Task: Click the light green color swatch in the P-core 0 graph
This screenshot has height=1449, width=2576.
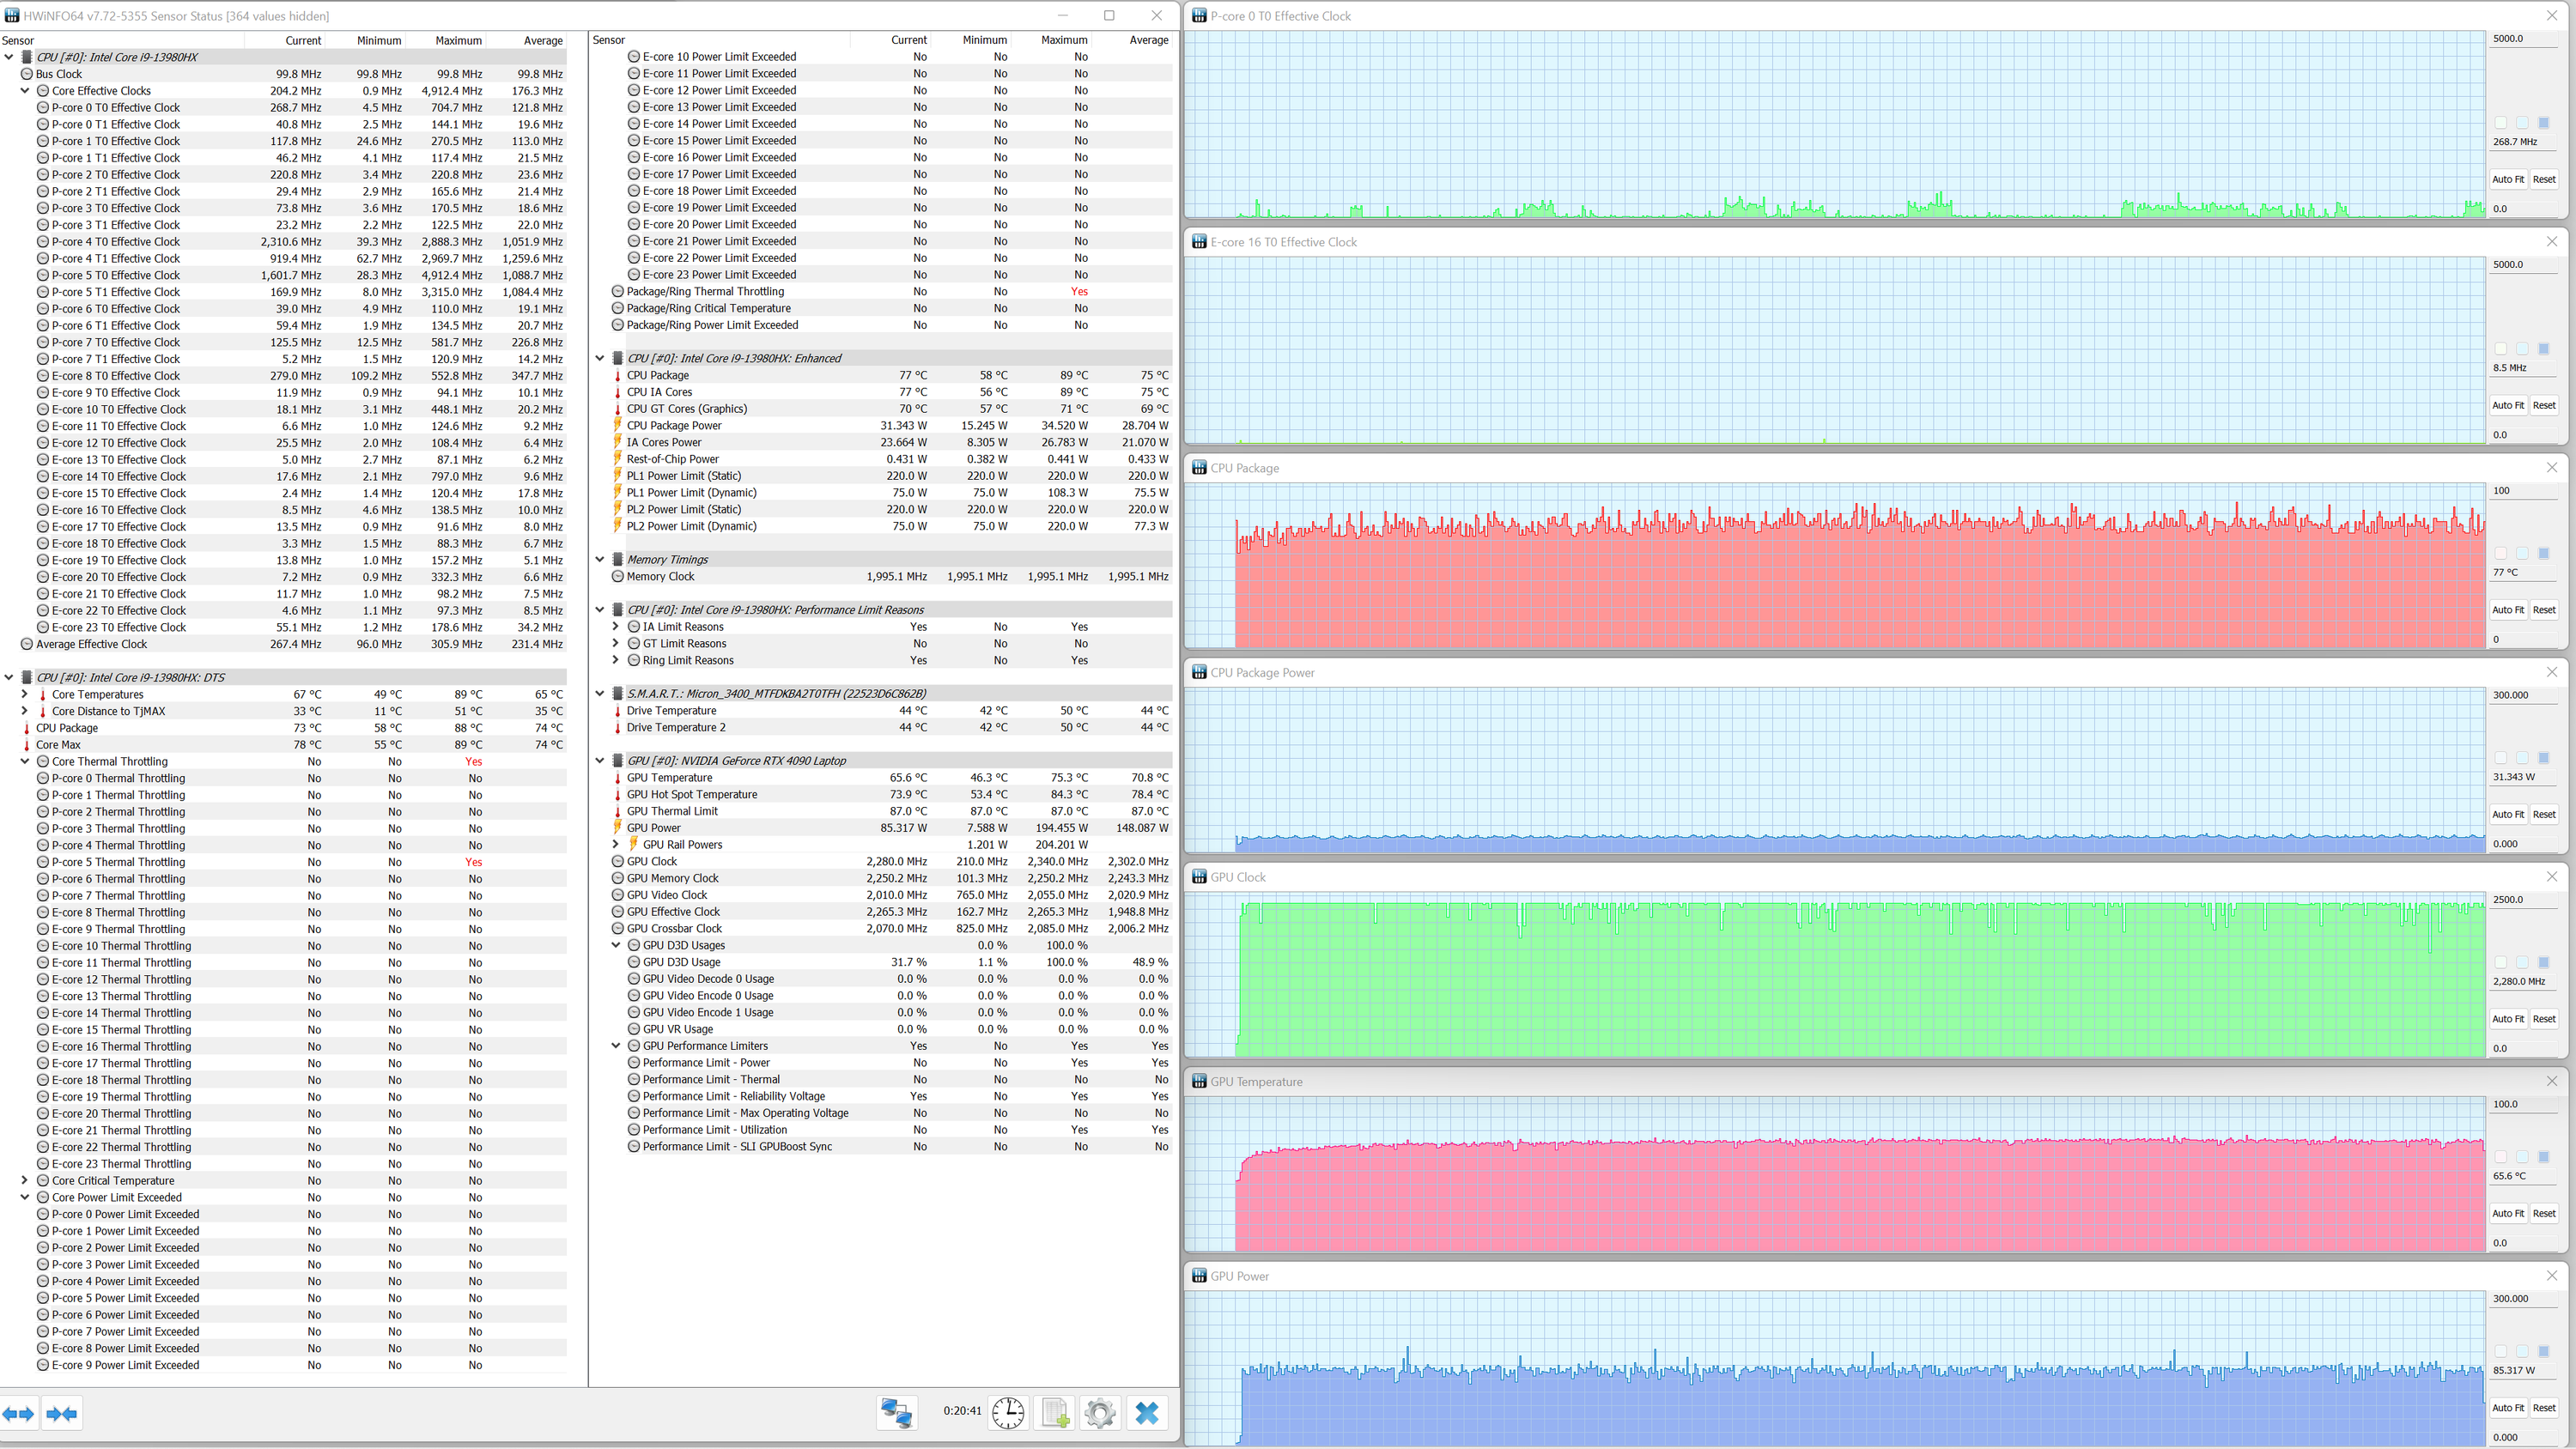Action: (2501, 123)
